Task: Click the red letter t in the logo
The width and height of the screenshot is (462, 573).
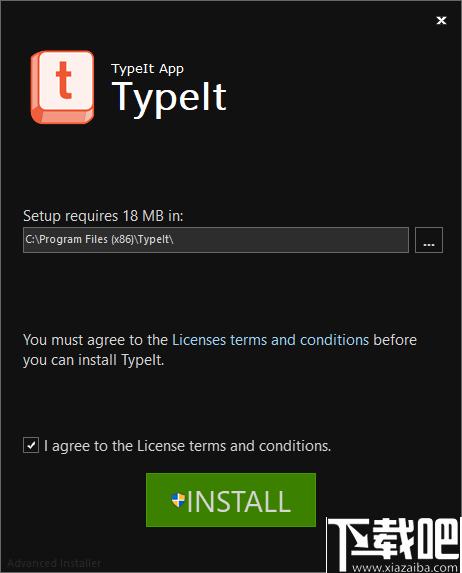Action: click(64, 80)
